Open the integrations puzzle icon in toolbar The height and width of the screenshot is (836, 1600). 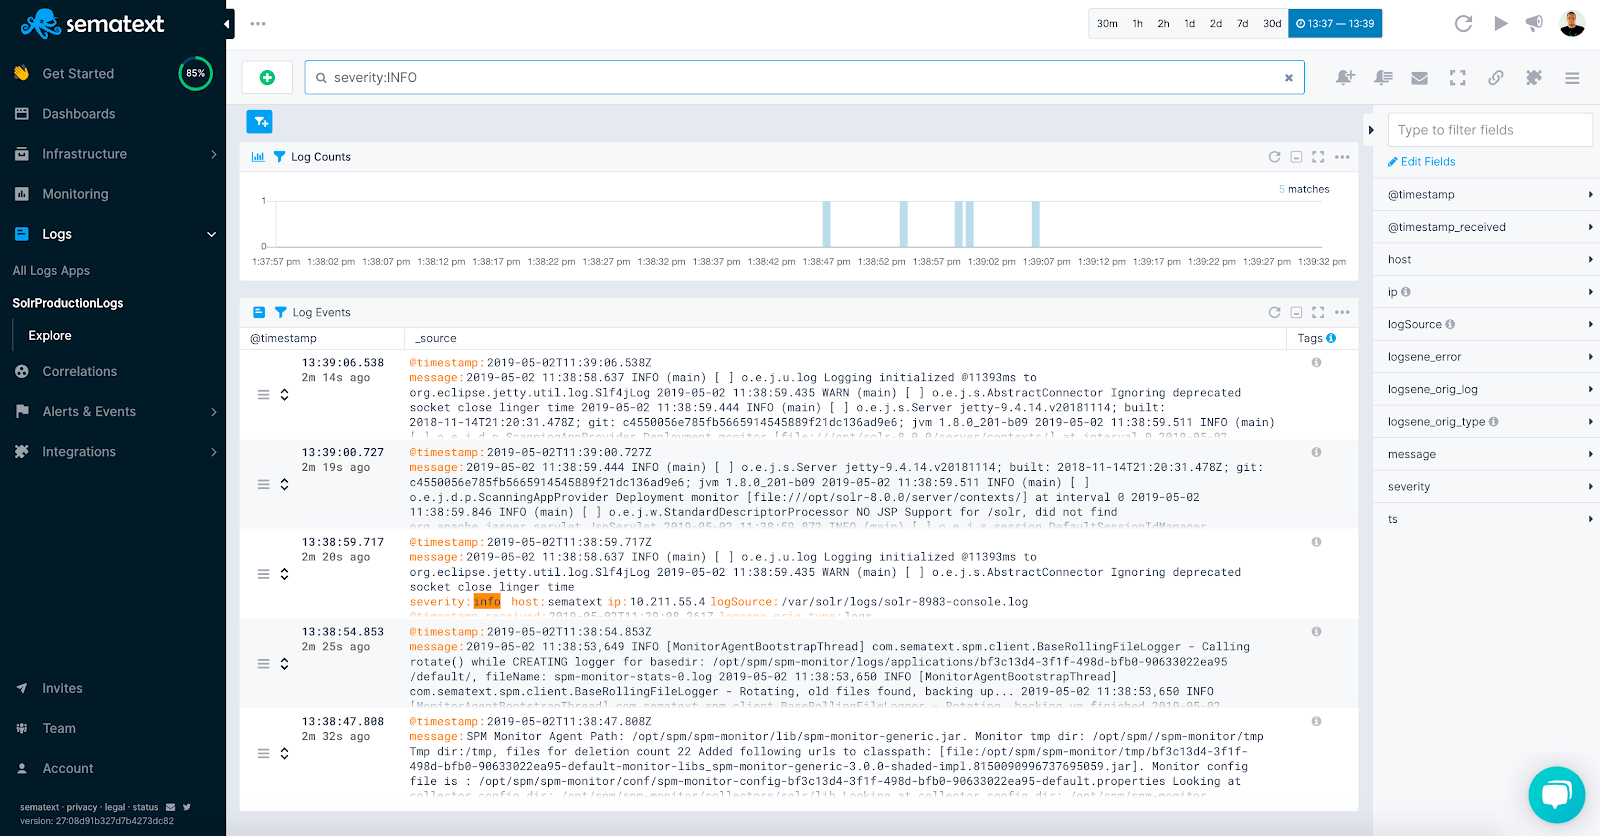click(1533, 77)
